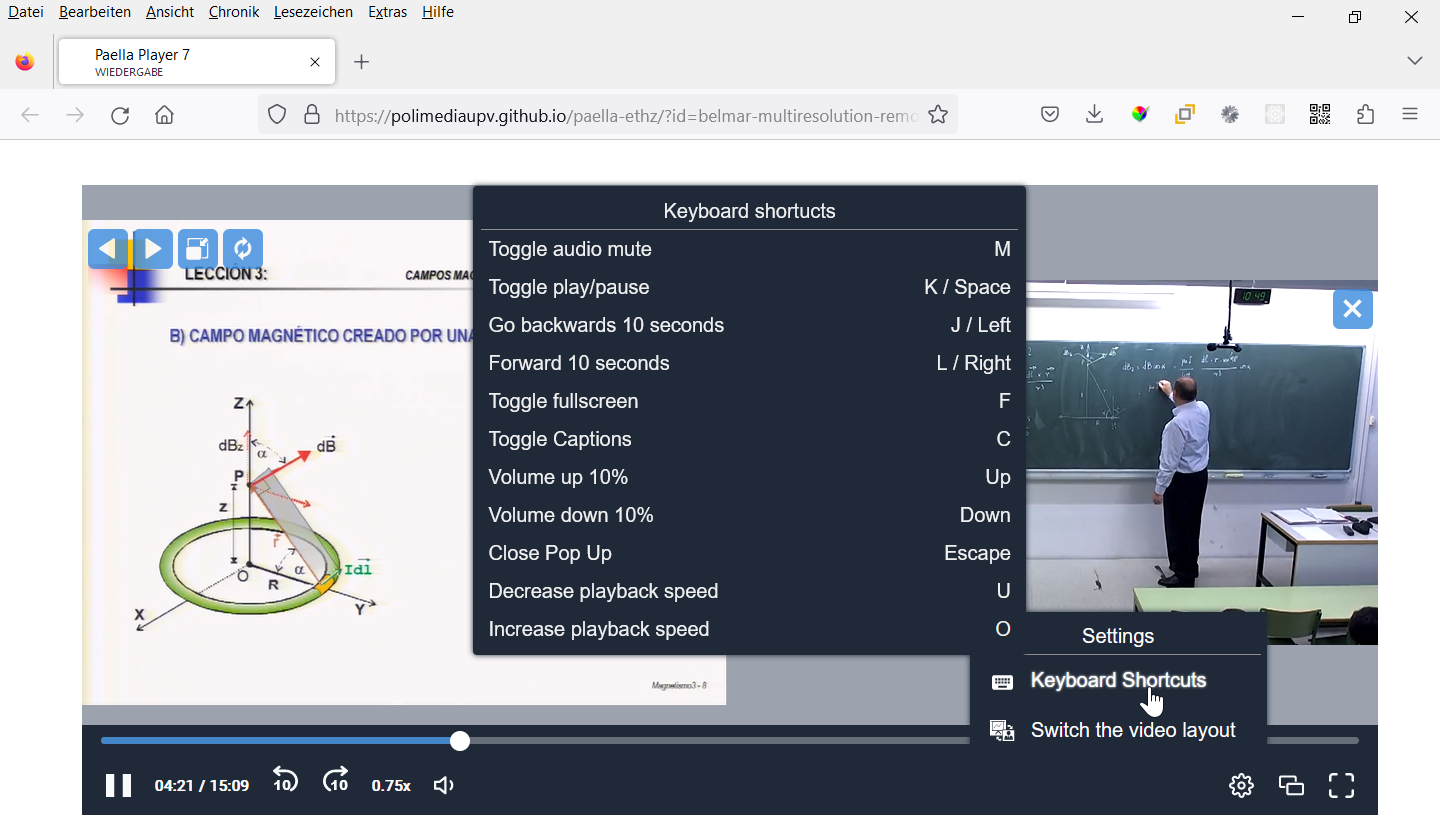Open the player settings gear

[x=1240, y=785]
